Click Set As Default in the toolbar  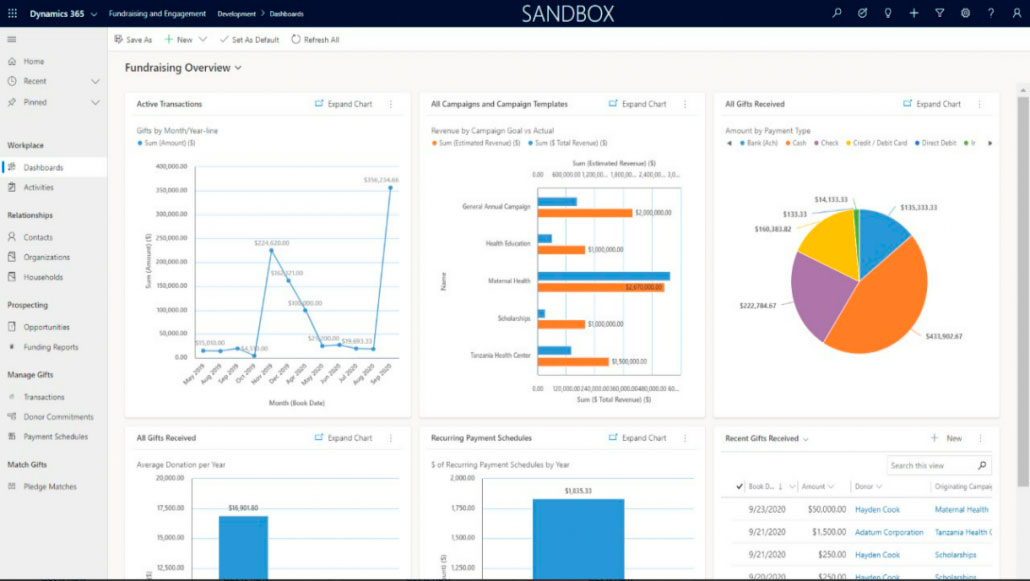(x=250, y=39)
